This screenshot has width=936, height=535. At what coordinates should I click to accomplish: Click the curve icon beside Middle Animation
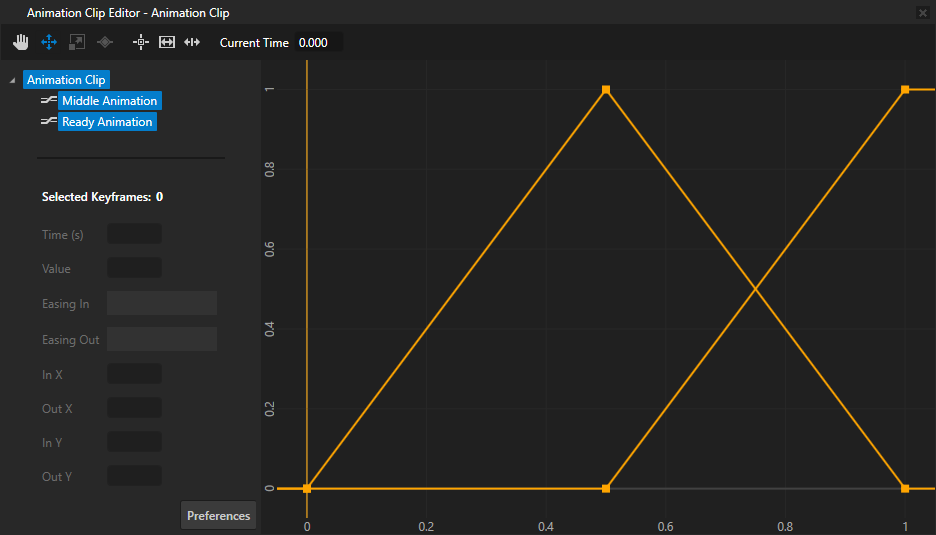tap(48, 101)
